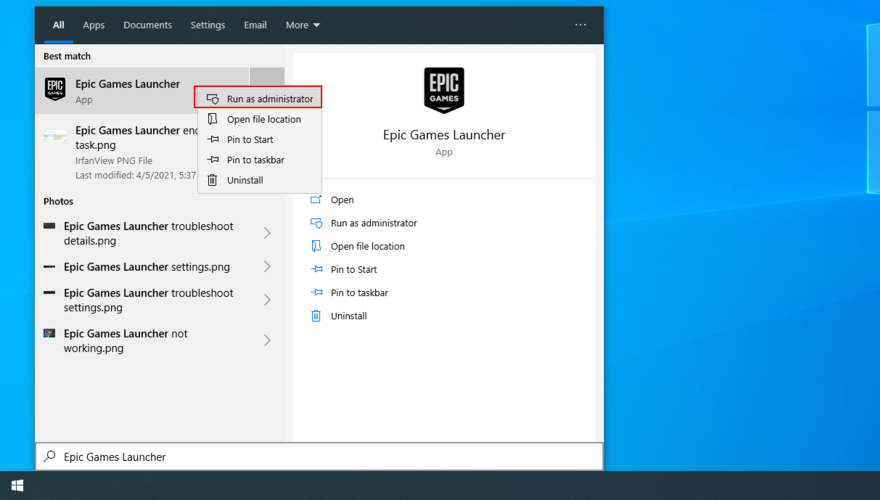The image size is (880, 500).
Task: Click the Pin to Start icon in details pane
Action: click(x=317, y=269)
